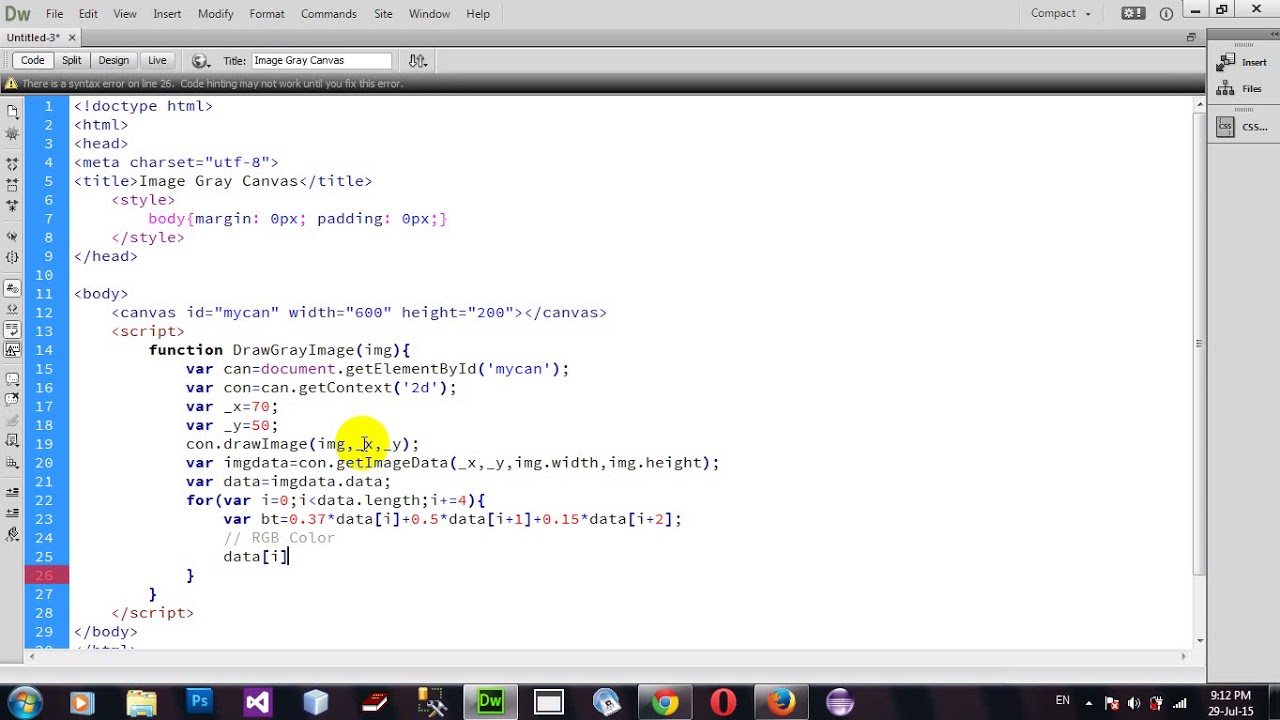This screenshot has height=720, width=1280.
Task: Open the View menu
Action: (x=125, y=14)
